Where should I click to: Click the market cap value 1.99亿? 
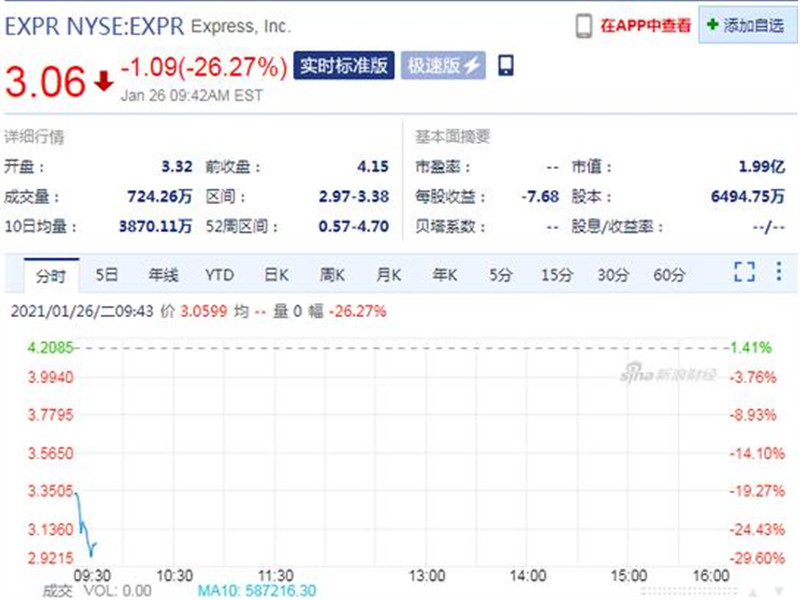762,166
